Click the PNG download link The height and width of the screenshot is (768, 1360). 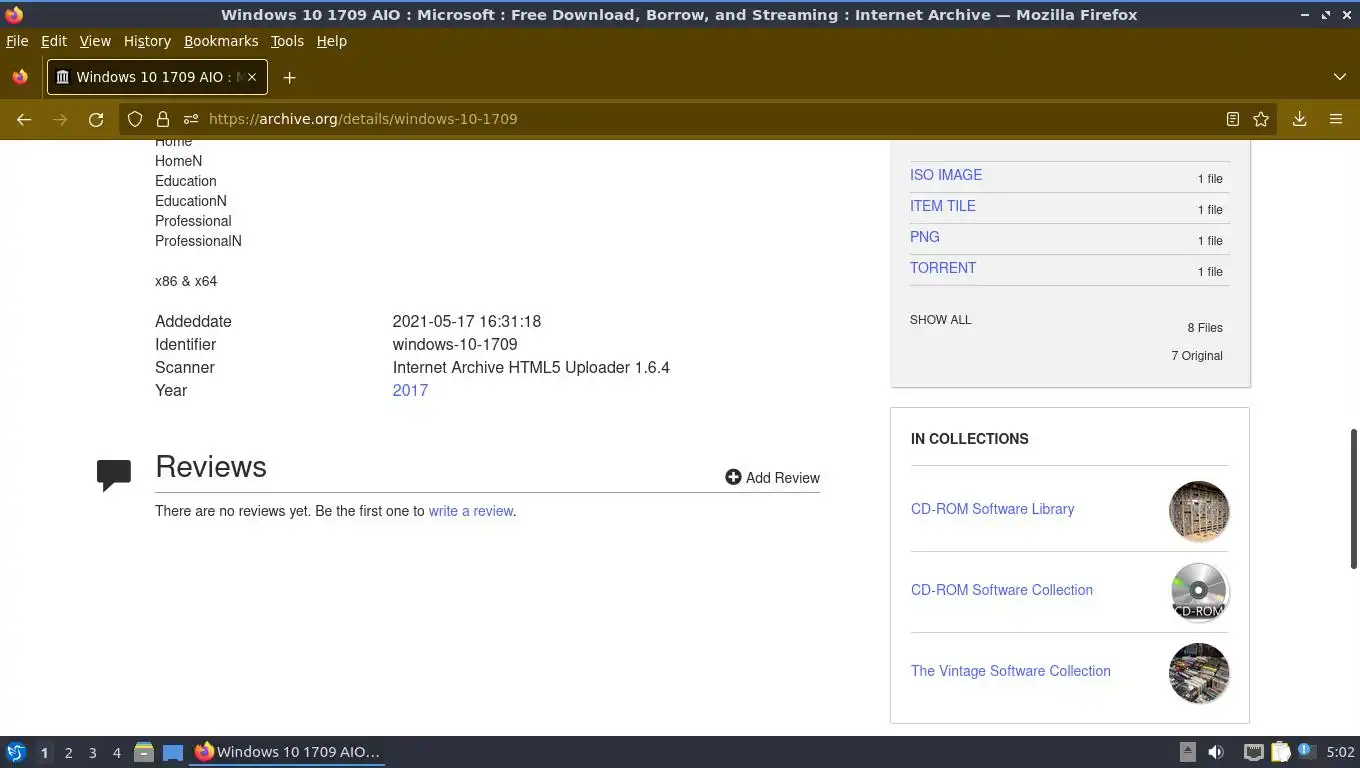925,237
